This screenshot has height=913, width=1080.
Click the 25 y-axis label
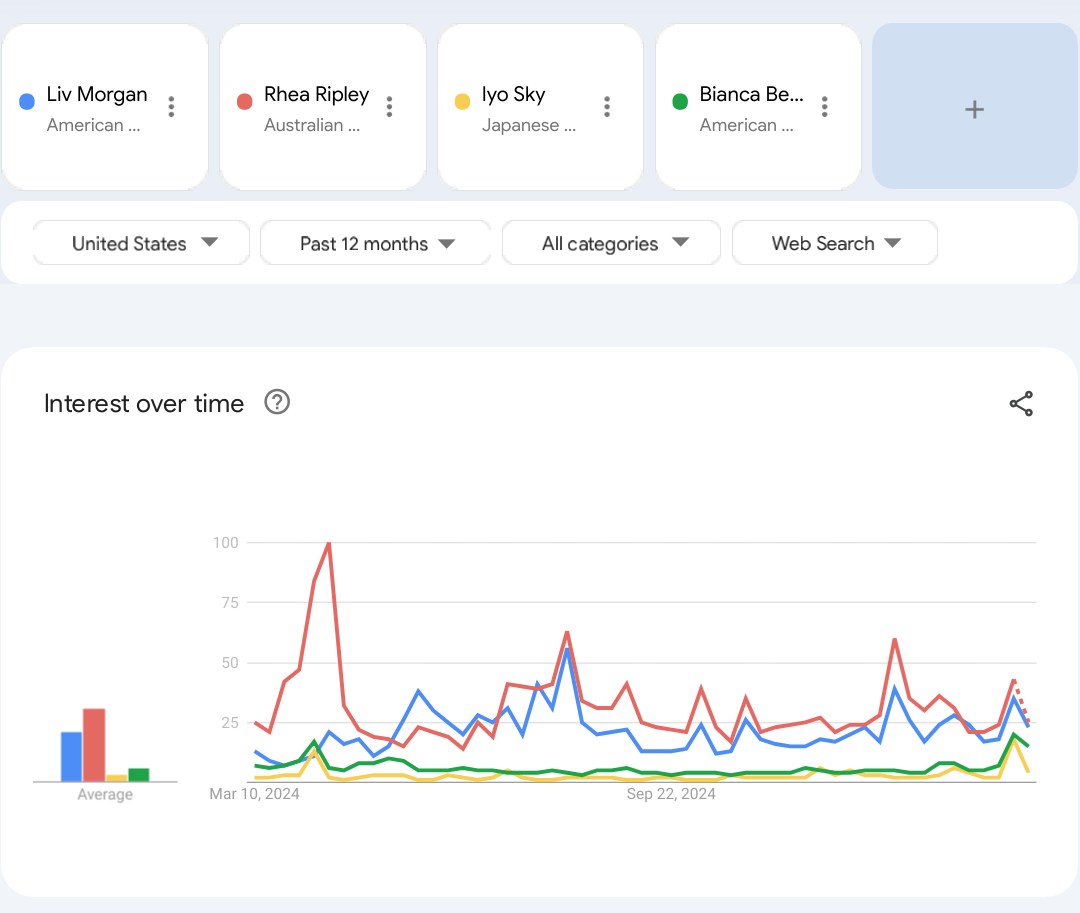tap(230, 722)
